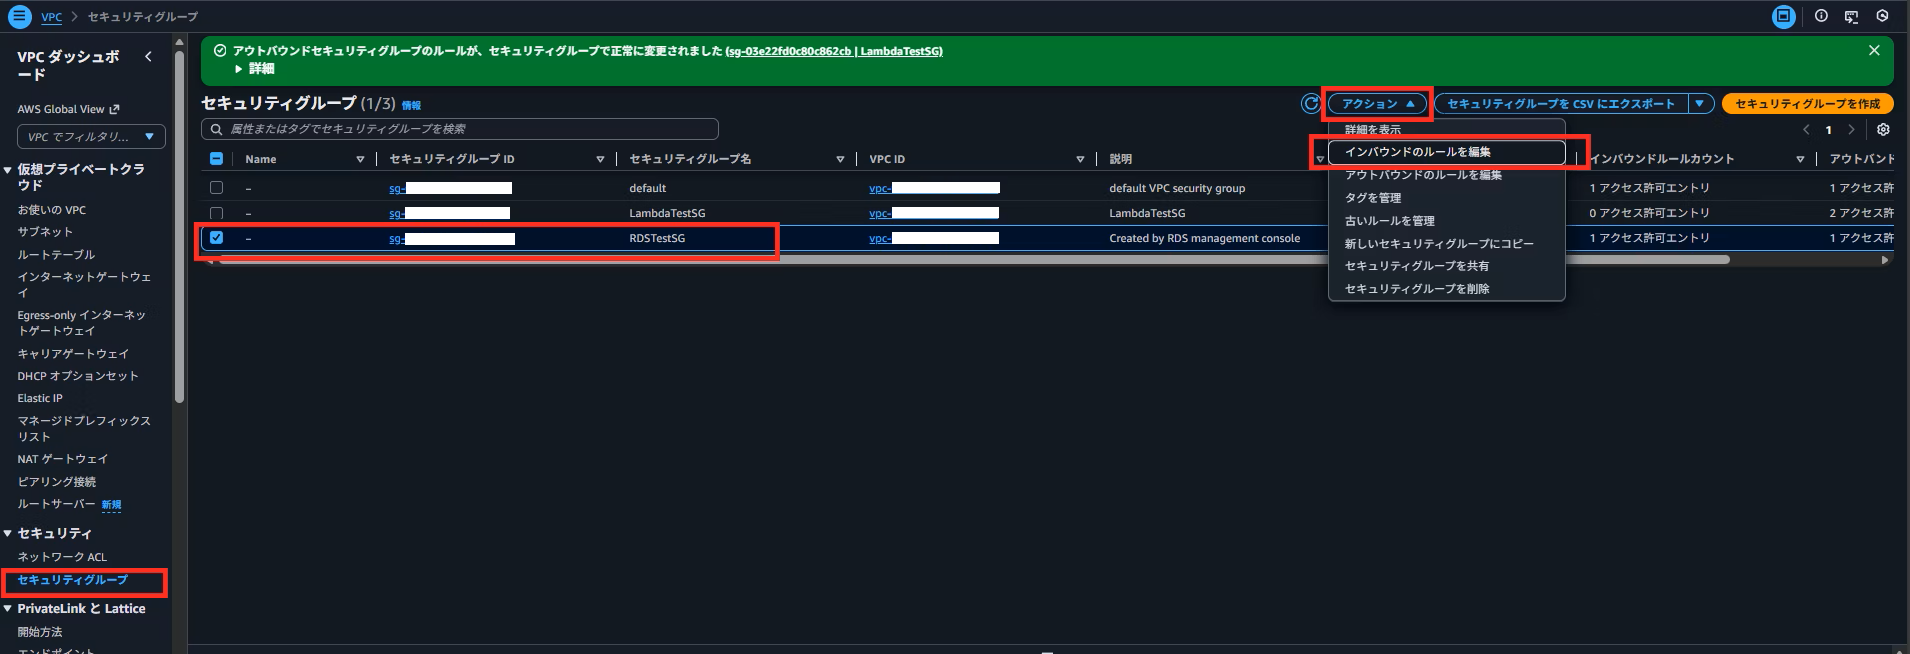Go to next page of security groups
1910x654 pixels.
tap(1851, 130)
